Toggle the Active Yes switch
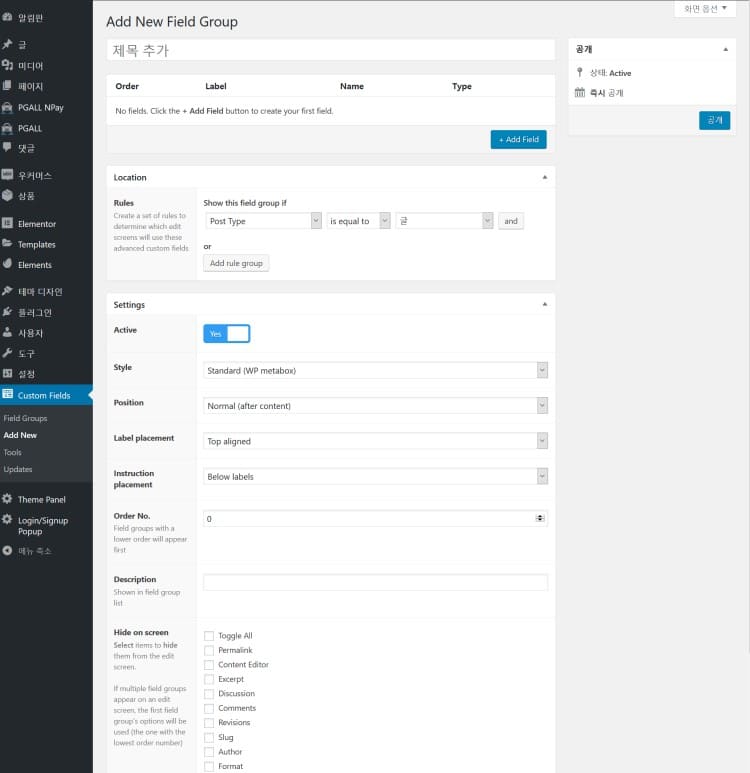This screenshot has width=750, height=773. [226, 334]
